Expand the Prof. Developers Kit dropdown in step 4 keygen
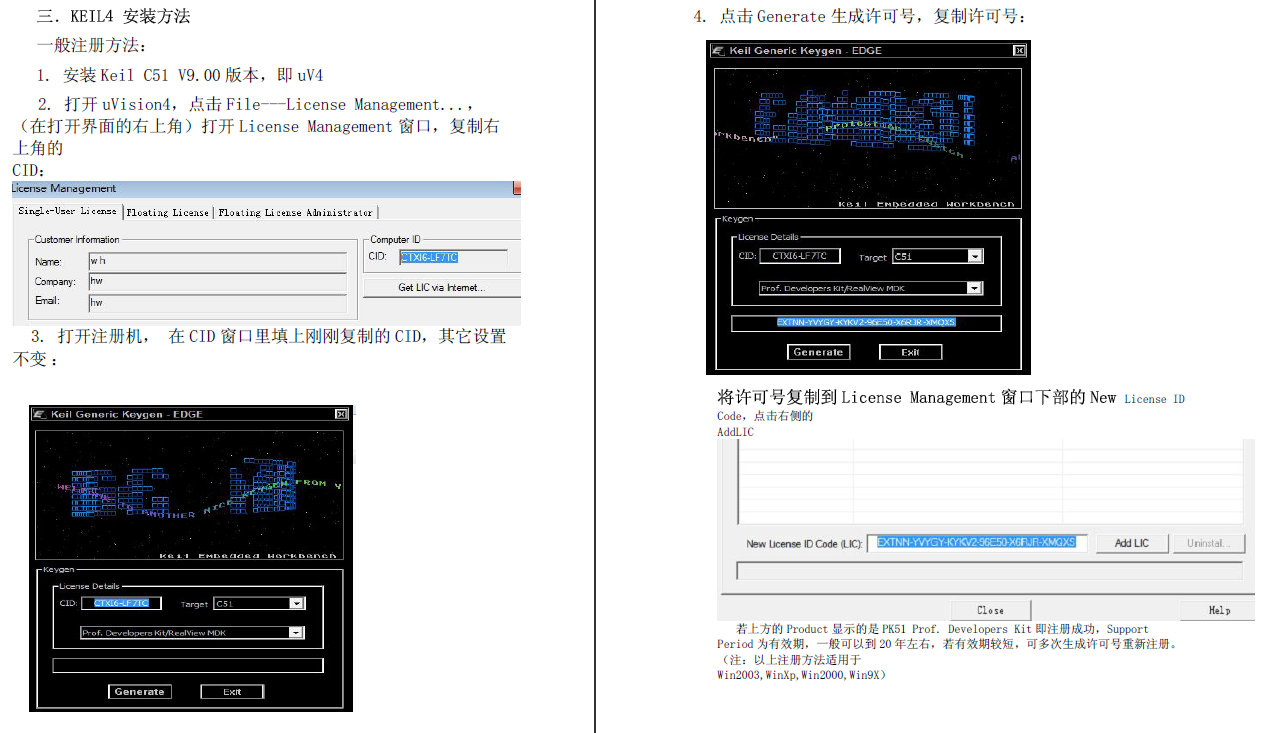 (x=975, y=288)
